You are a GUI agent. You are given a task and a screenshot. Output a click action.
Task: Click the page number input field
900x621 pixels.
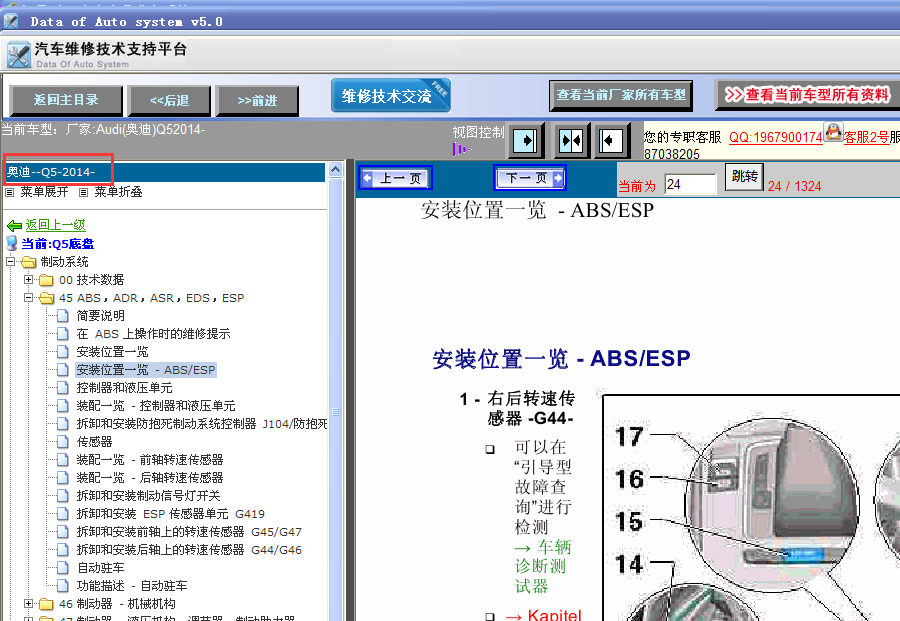[690, 184]
